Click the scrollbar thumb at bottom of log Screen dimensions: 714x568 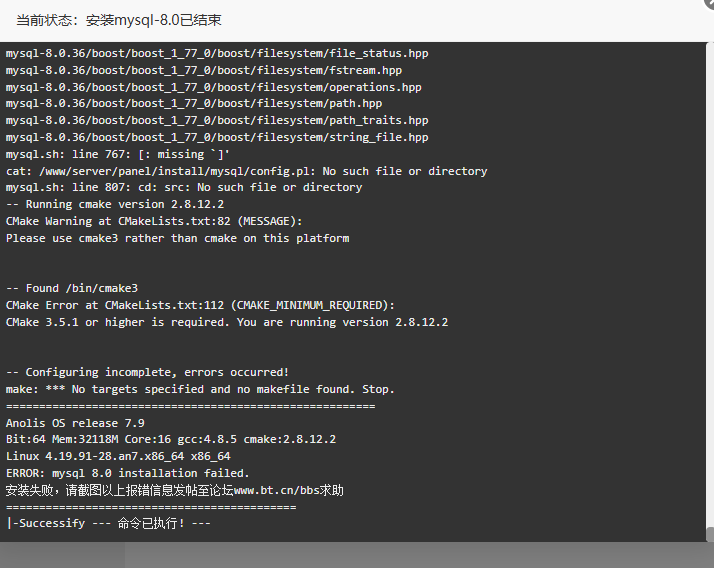tap(710, 534)
